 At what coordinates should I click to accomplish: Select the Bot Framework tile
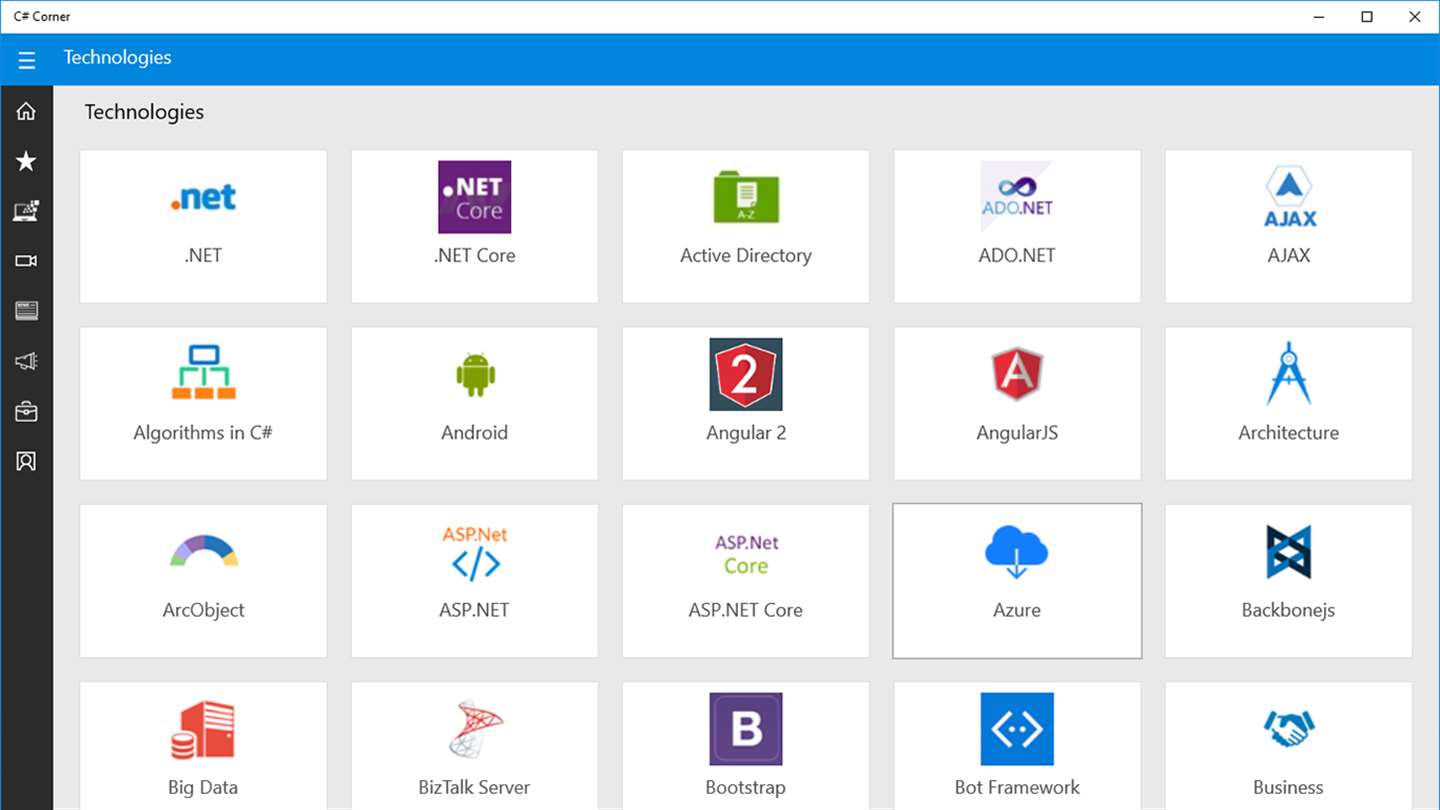tap(1017, 746)
